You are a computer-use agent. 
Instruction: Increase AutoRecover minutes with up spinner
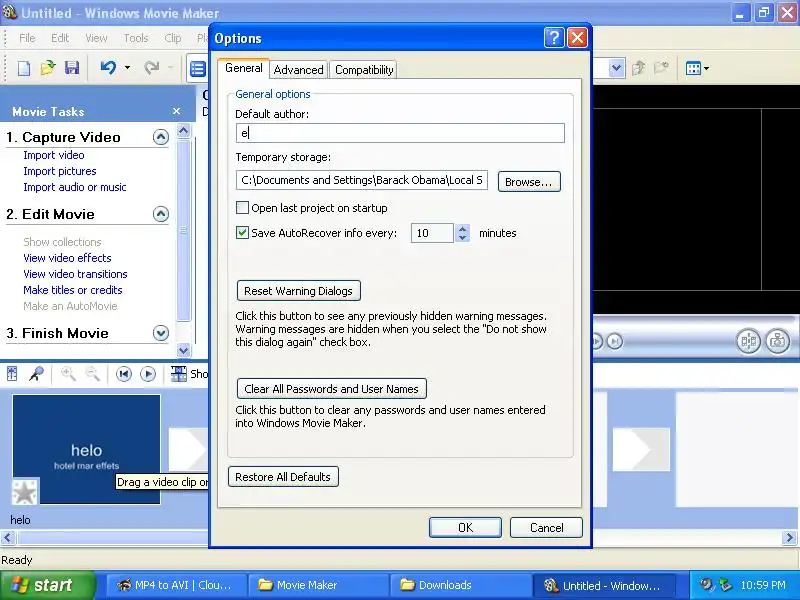(x=462, y=229)
